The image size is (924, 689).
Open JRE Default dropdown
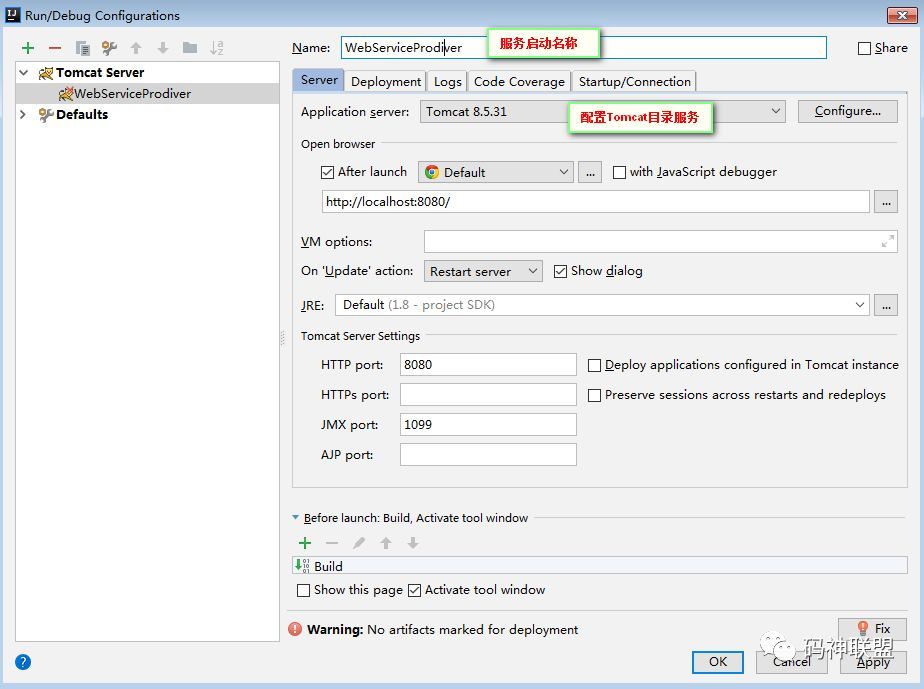pos(602,305)
